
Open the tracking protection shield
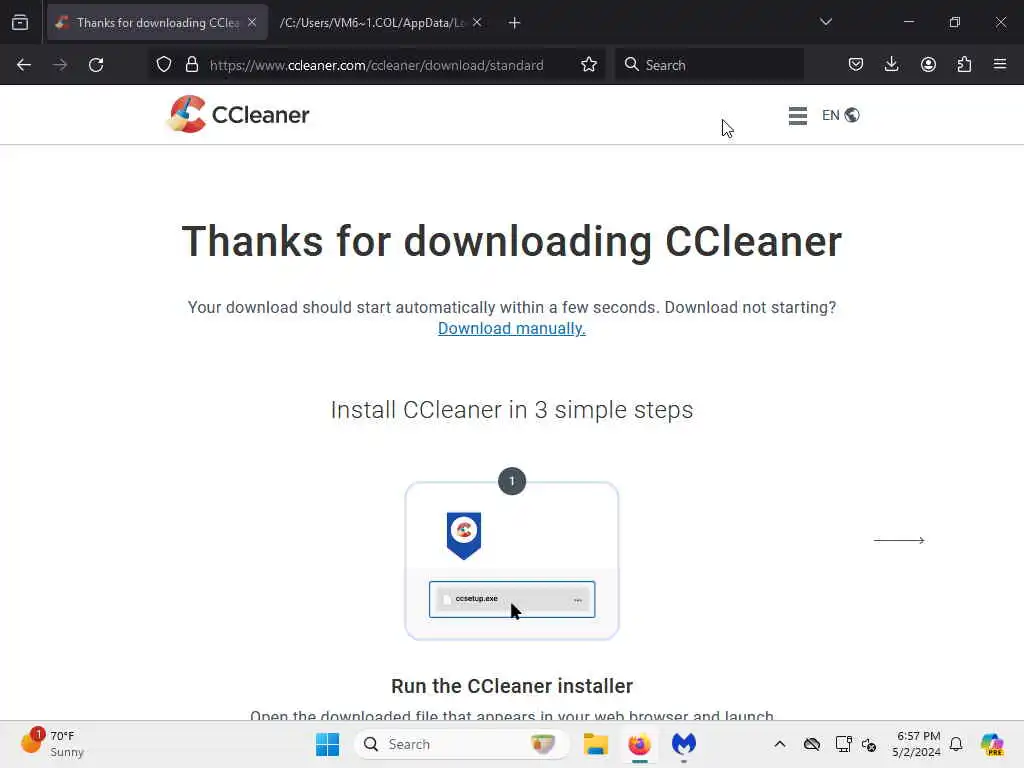(x=164, y=65)
